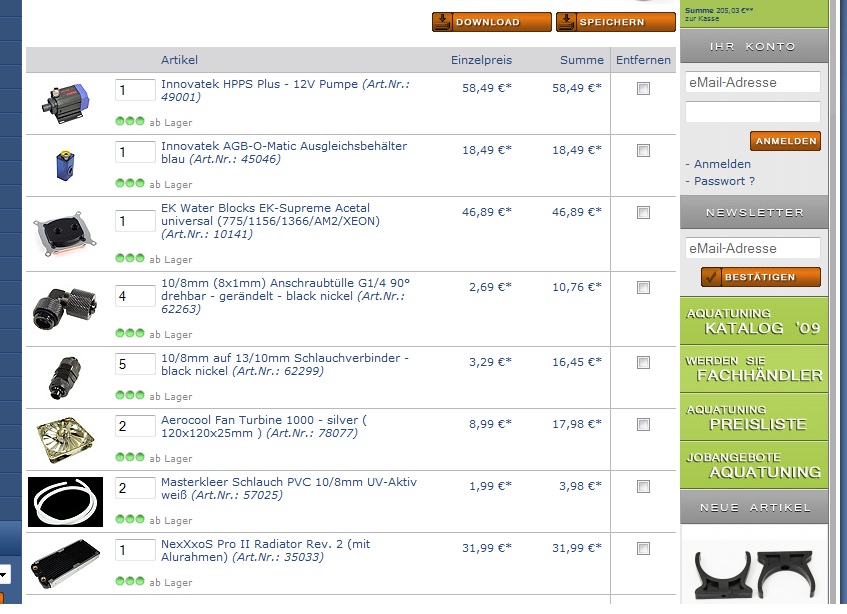
Task: Edit quantity field for Innovatek HPPS Plus
Action: point(135,90)
